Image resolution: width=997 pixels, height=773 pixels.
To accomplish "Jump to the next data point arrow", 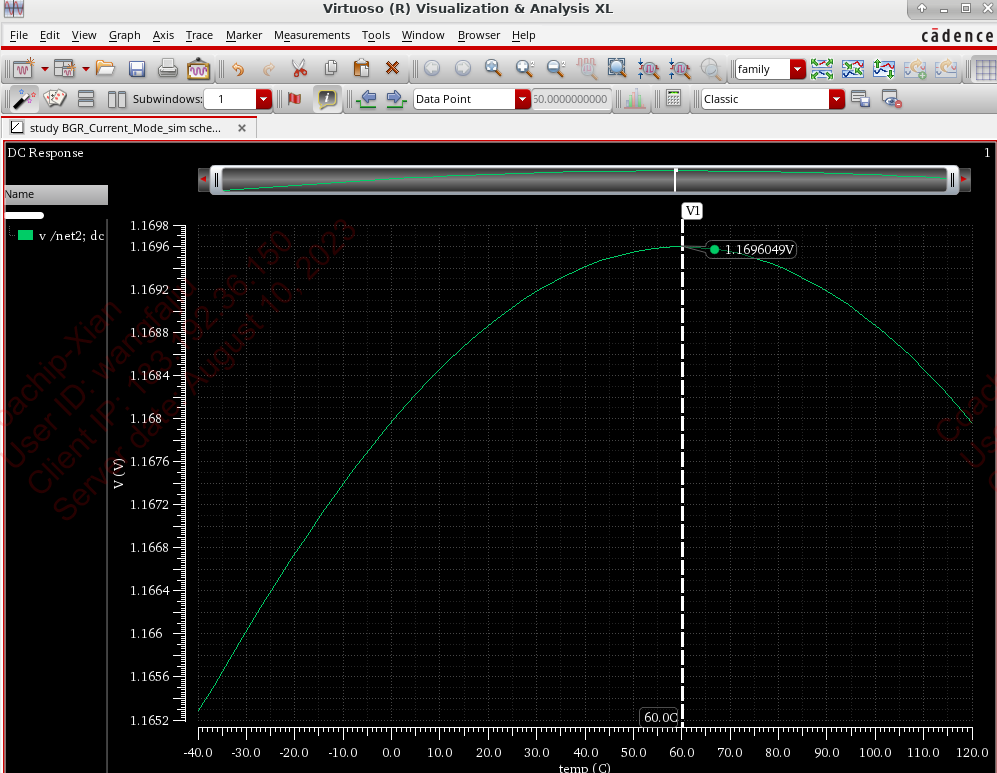I will pyautogui.click(x=395, y=99).
